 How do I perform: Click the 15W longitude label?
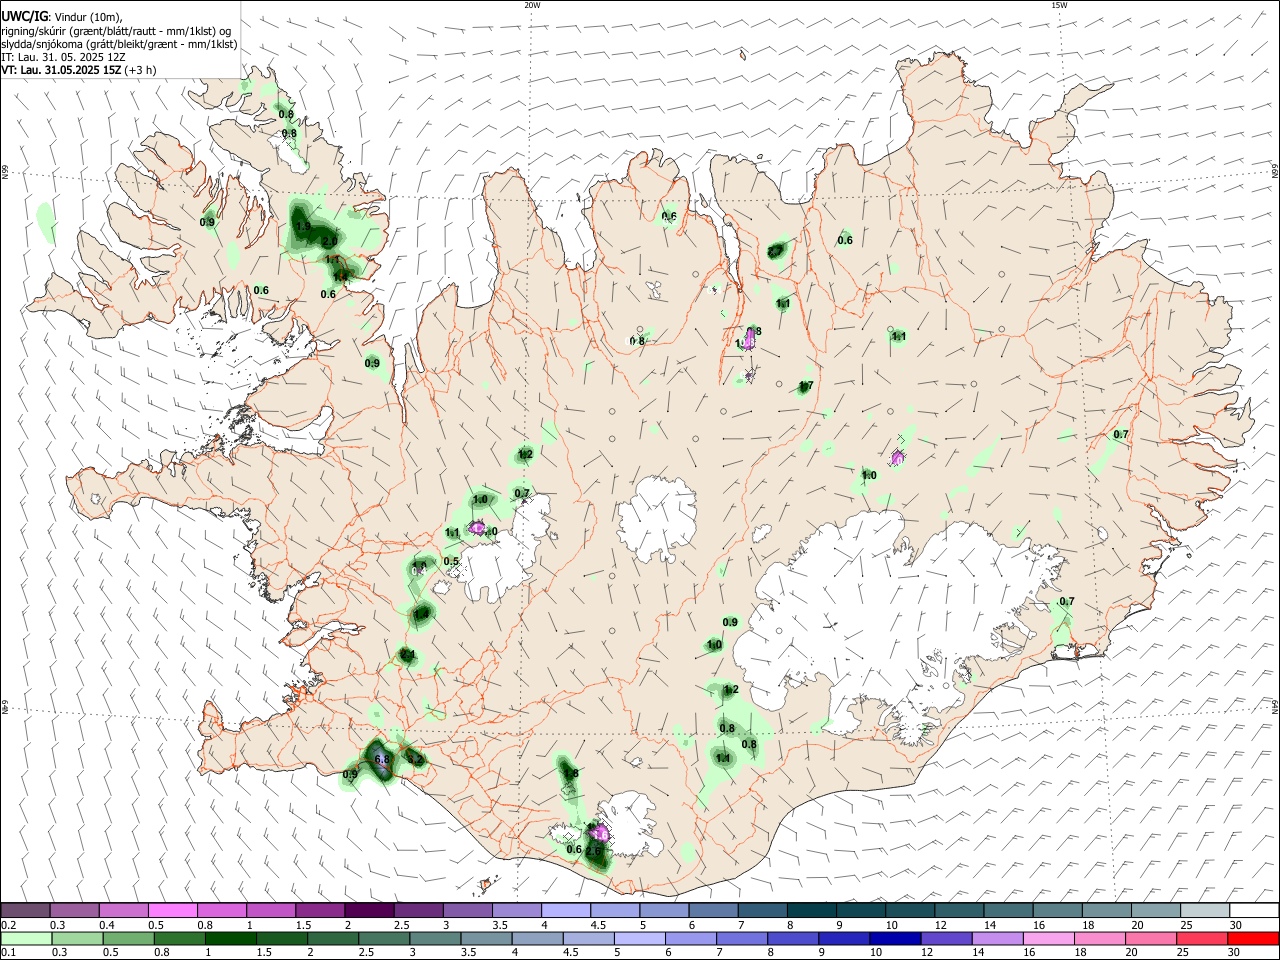pos(1059,5)
